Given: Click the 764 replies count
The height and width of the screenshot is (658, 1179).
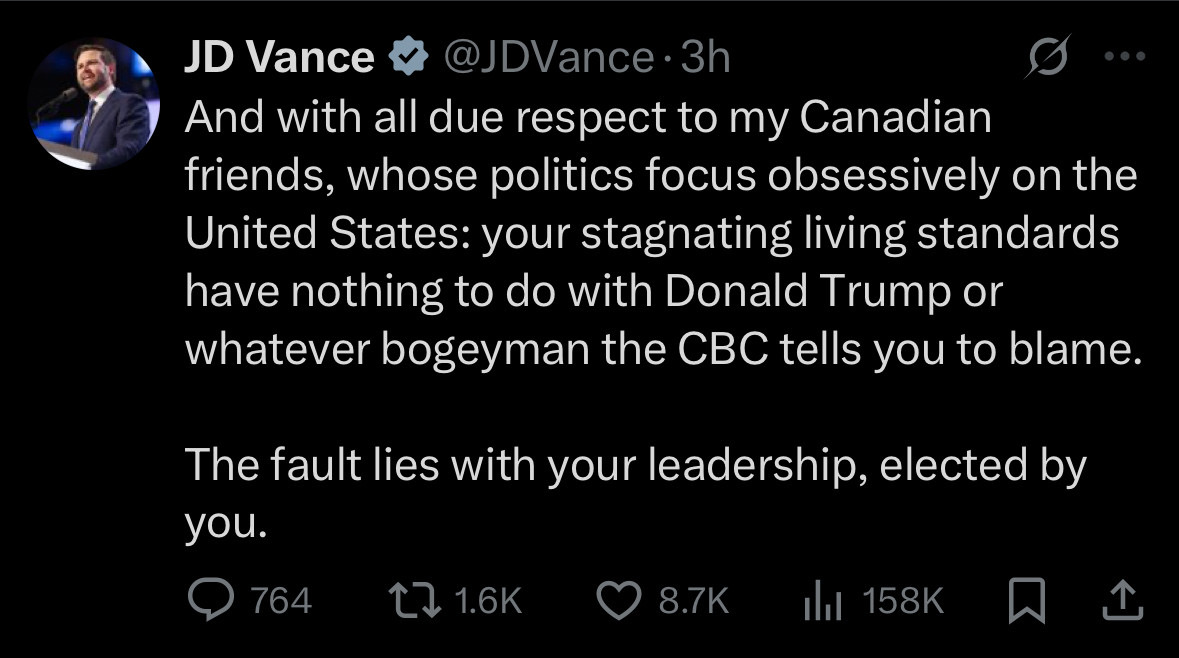Looking at the screenshot, I should [x=280, y=601].
